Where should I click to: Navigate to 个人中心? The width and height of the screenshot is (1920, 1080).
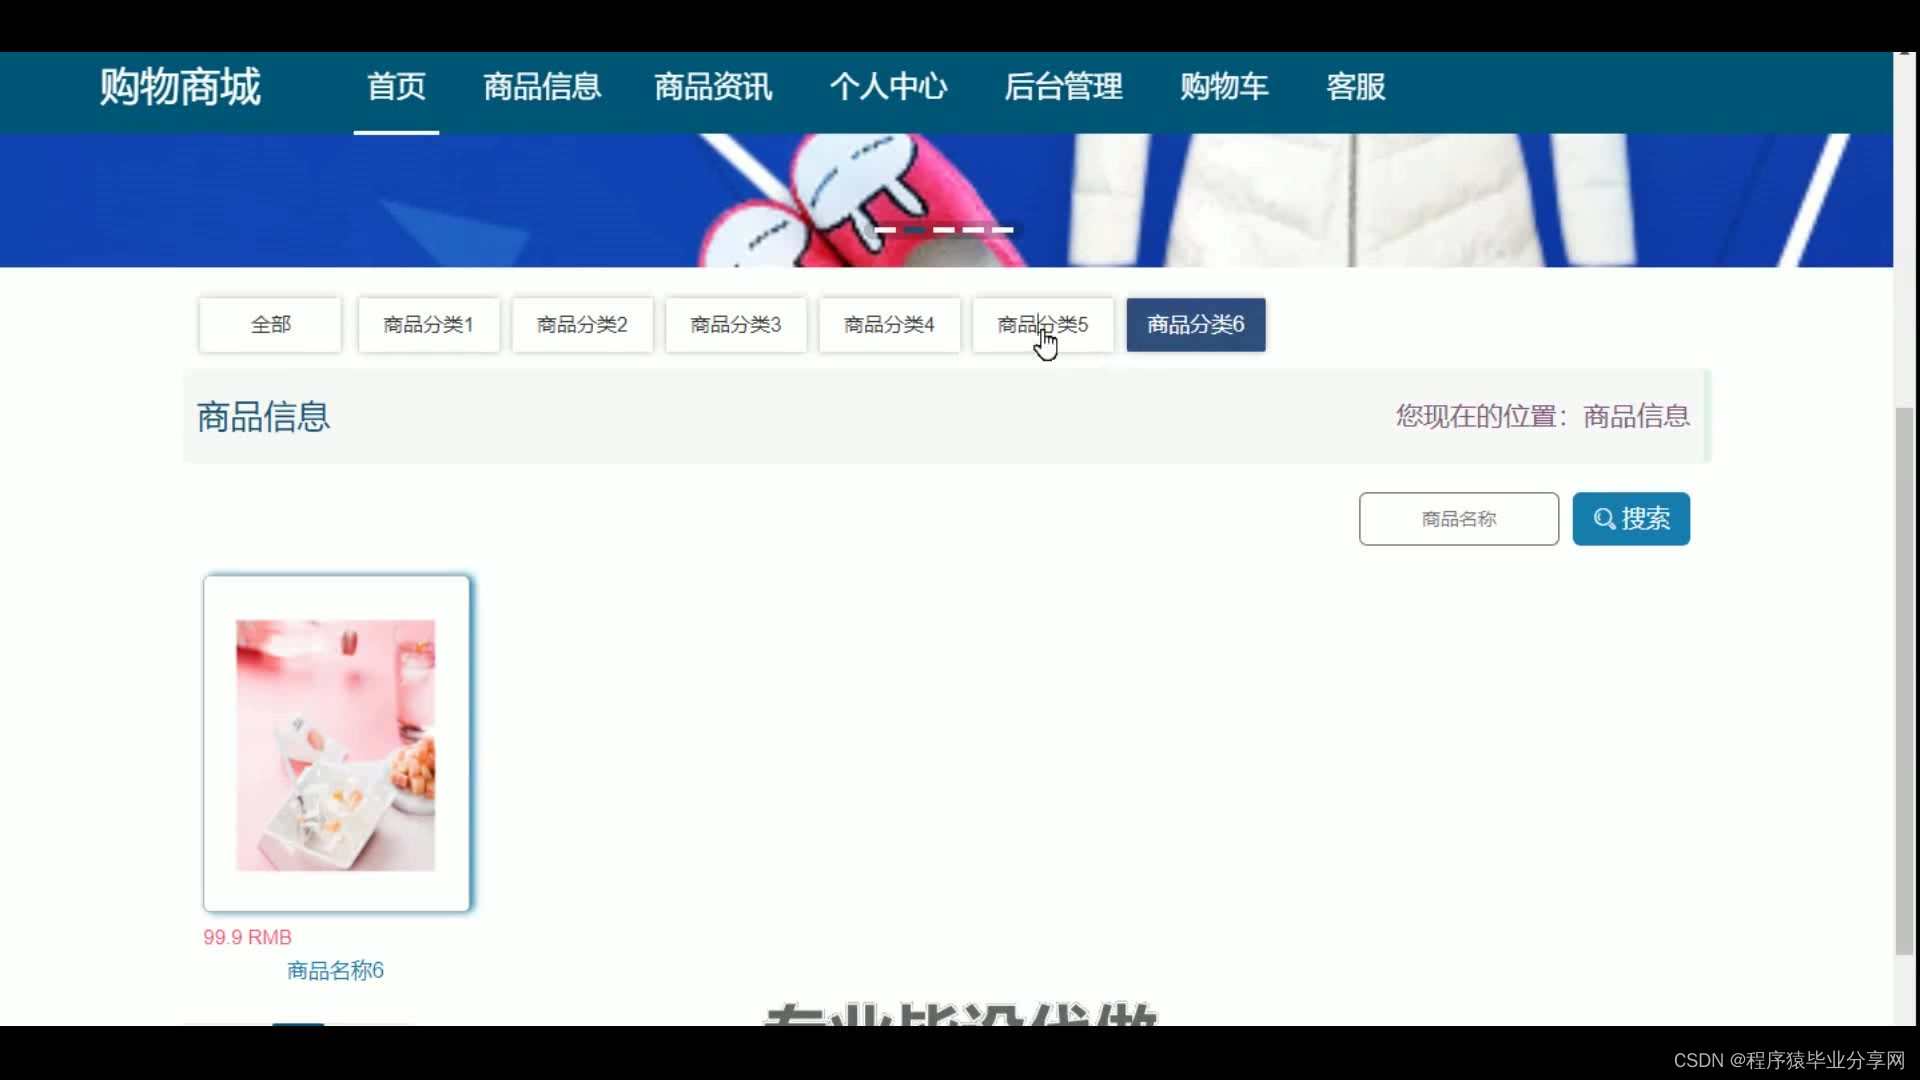pyautogui.click(x=888, y=87)
